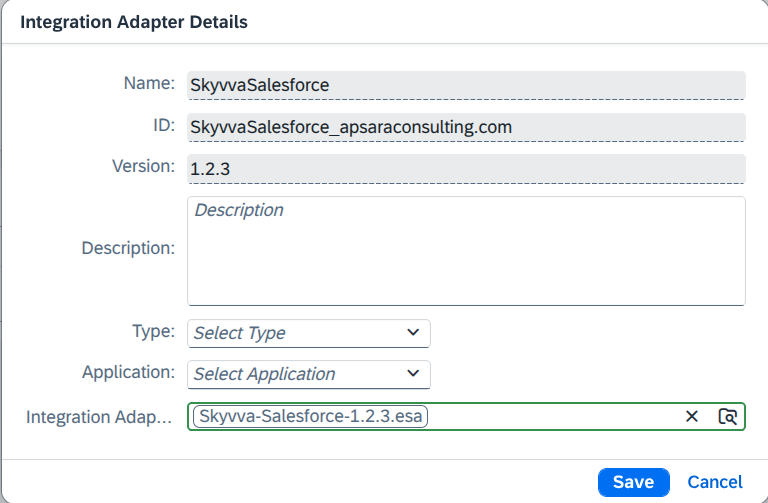The width and height of the screenshot is (768, 503).
Task: Select the Skyvva-Salesforce-1.2.3.esa file token
Action: [x=311, y=416]
